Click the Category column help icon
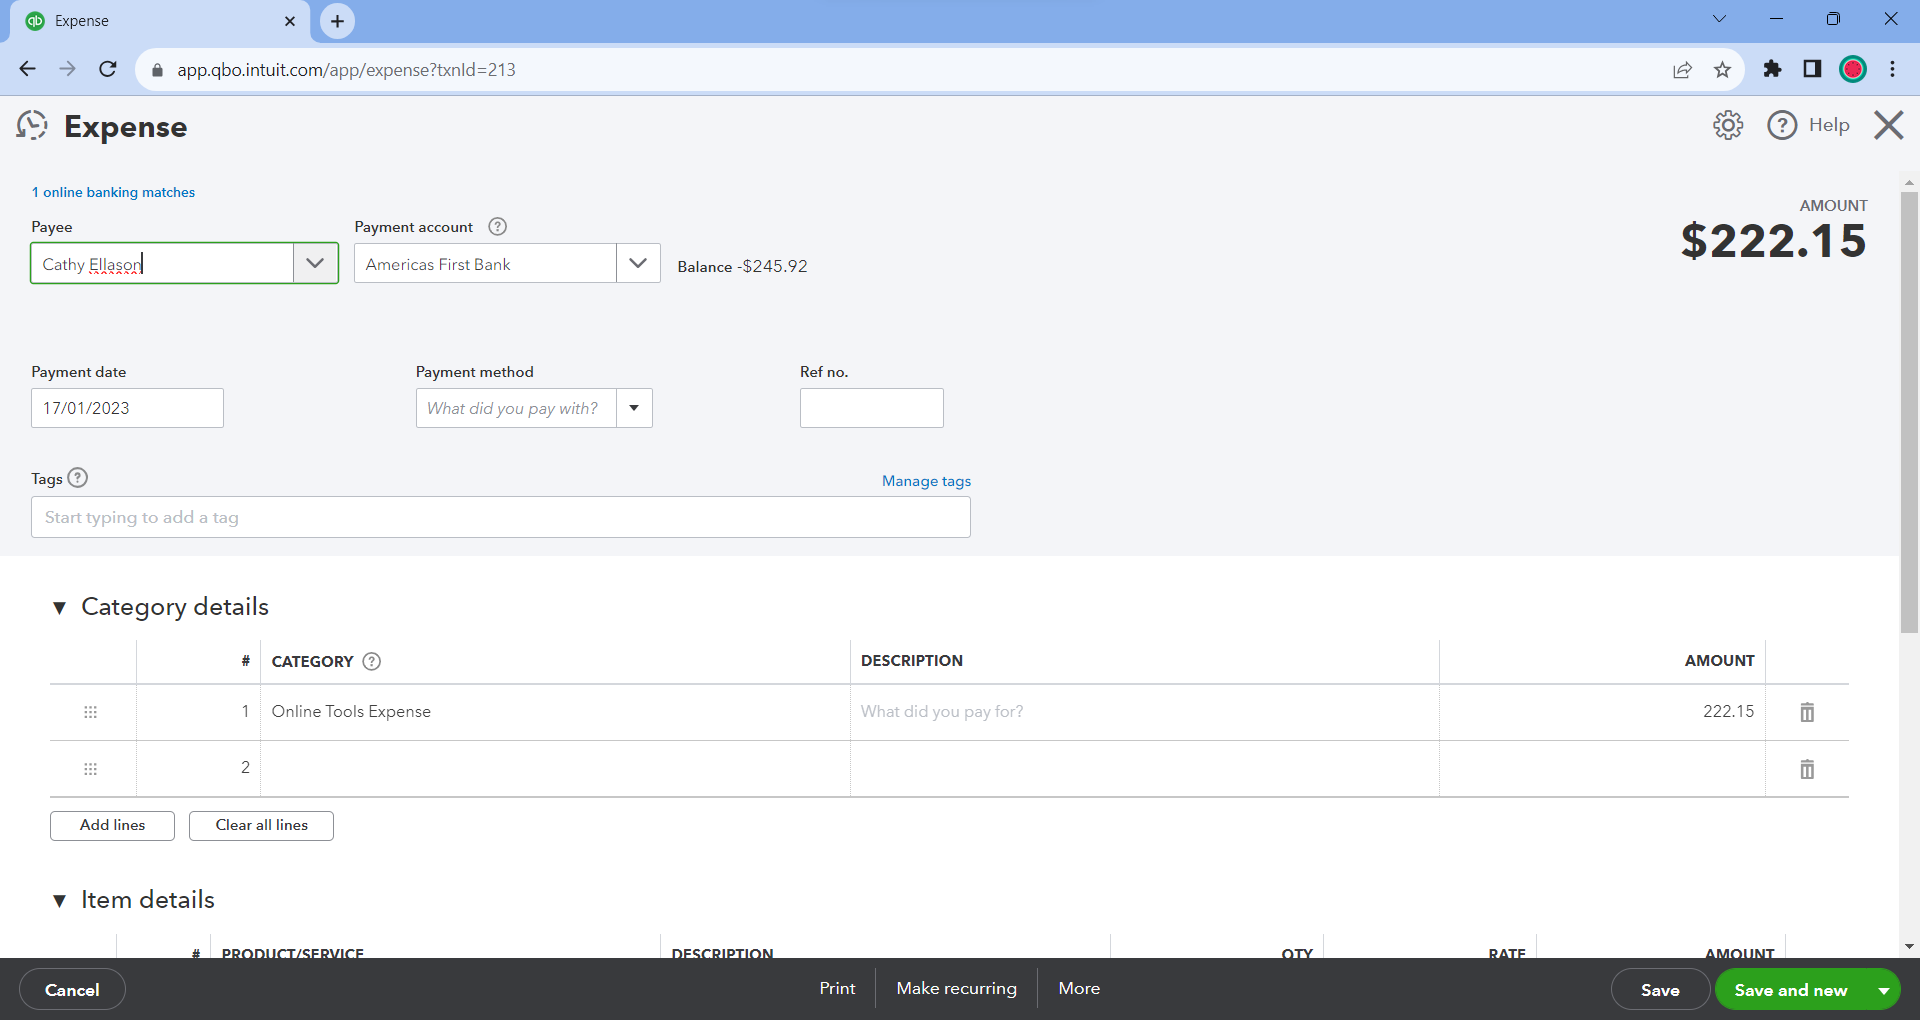 point(371,661)
